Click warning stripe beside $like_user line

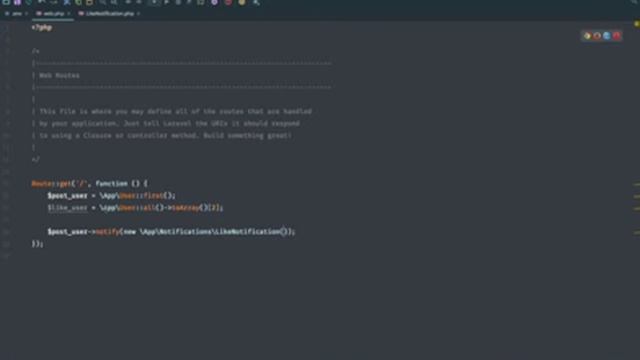pos(637,209)
